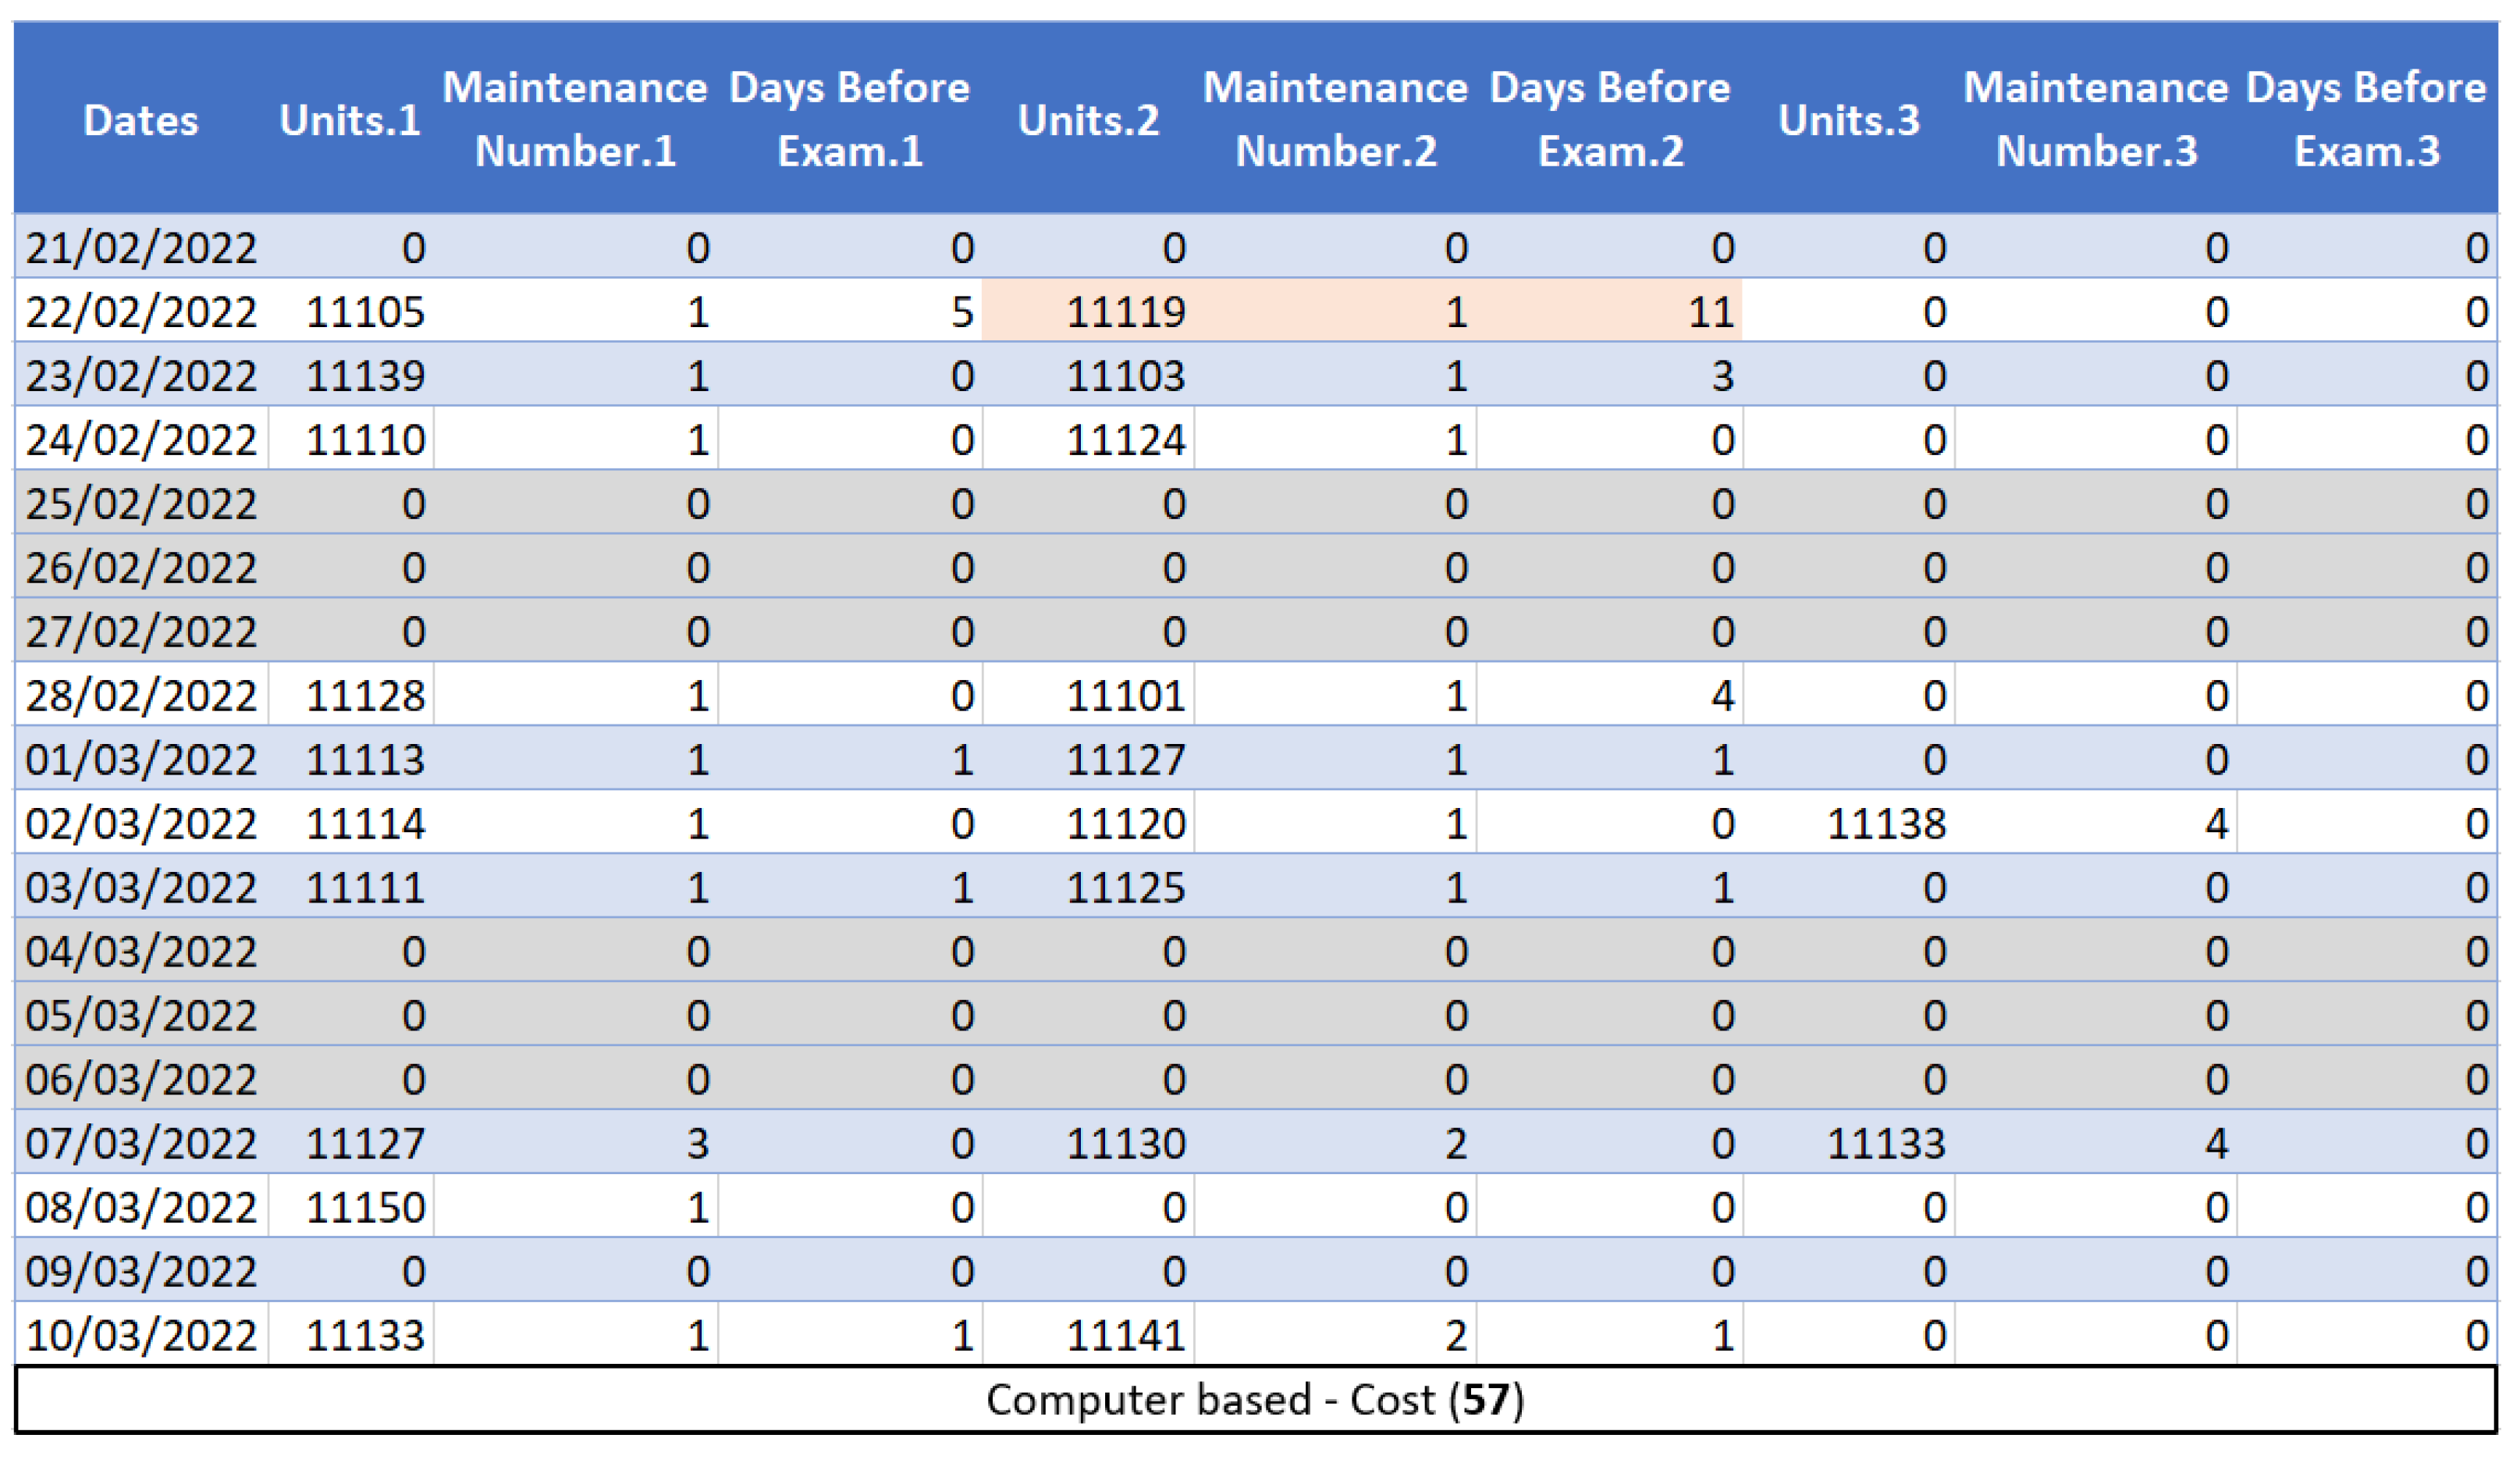Select the cell with unit 11105

(365, 312)
